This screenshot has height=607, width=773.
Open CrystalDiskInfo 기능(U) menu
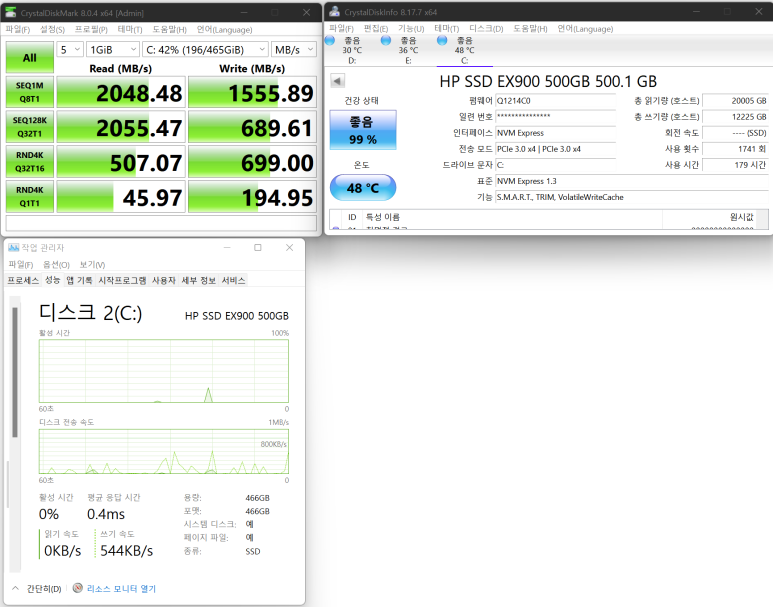pos(411,29)
